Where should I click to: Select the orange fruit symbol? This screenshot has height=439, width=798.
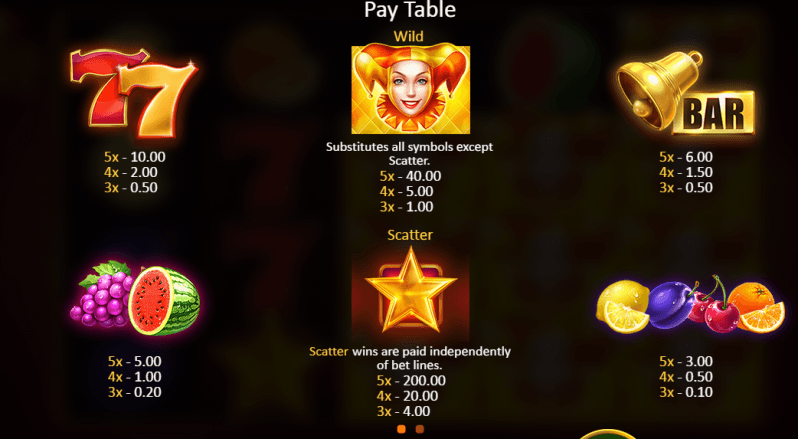pyautogui.click(x=756, y=307)
